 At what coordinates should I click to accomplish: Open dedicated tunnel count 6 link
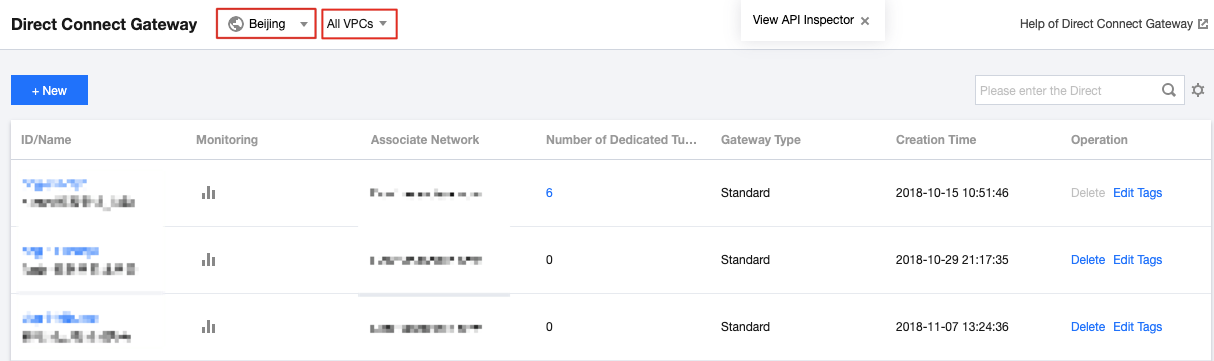(x=549, y=193)
